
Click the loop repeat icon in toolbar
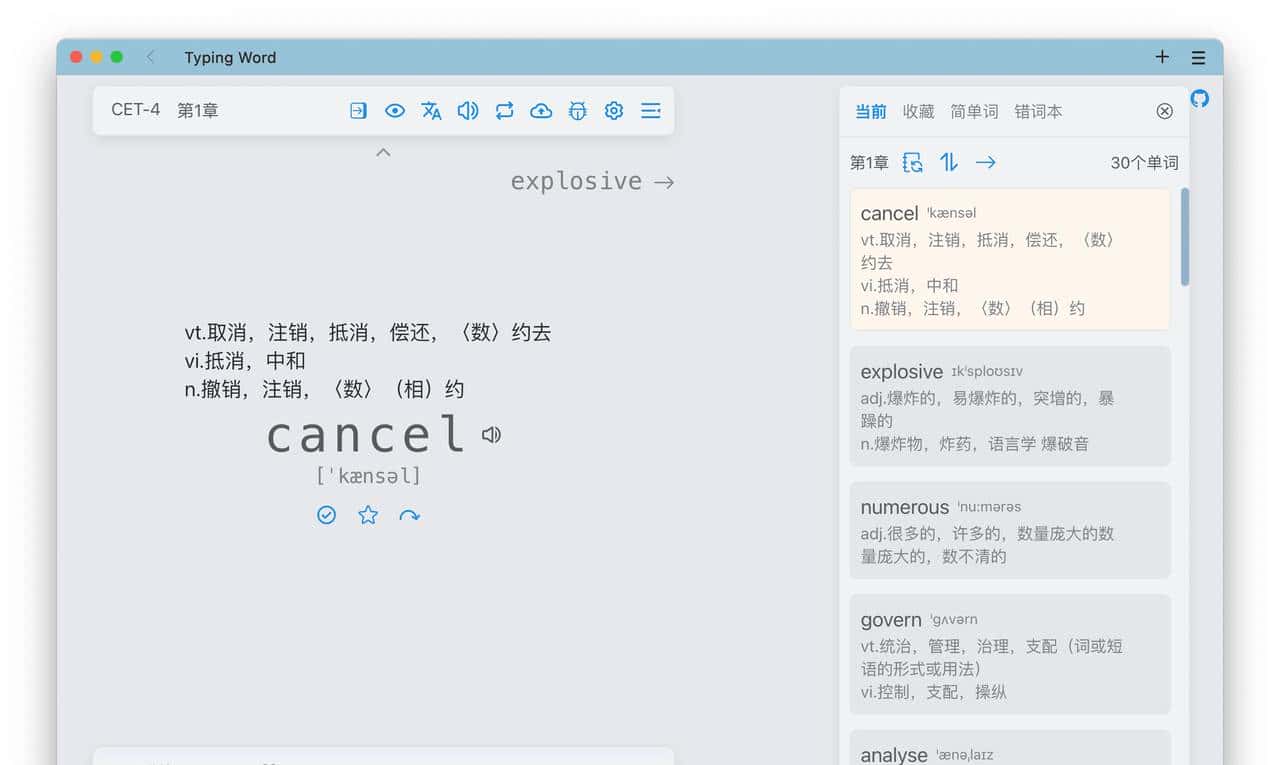point(504,110)
